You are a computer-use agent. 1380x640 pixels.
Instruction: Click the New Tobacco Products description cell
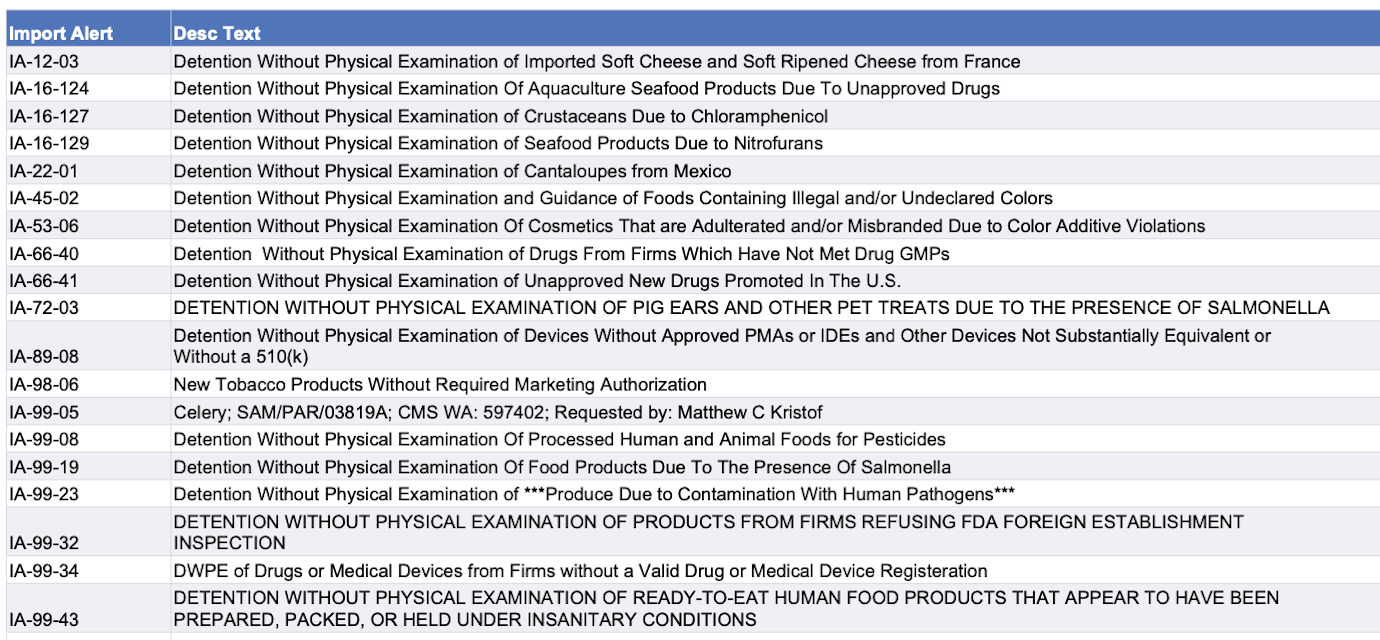pyautogui.click(x=440, y=384)
